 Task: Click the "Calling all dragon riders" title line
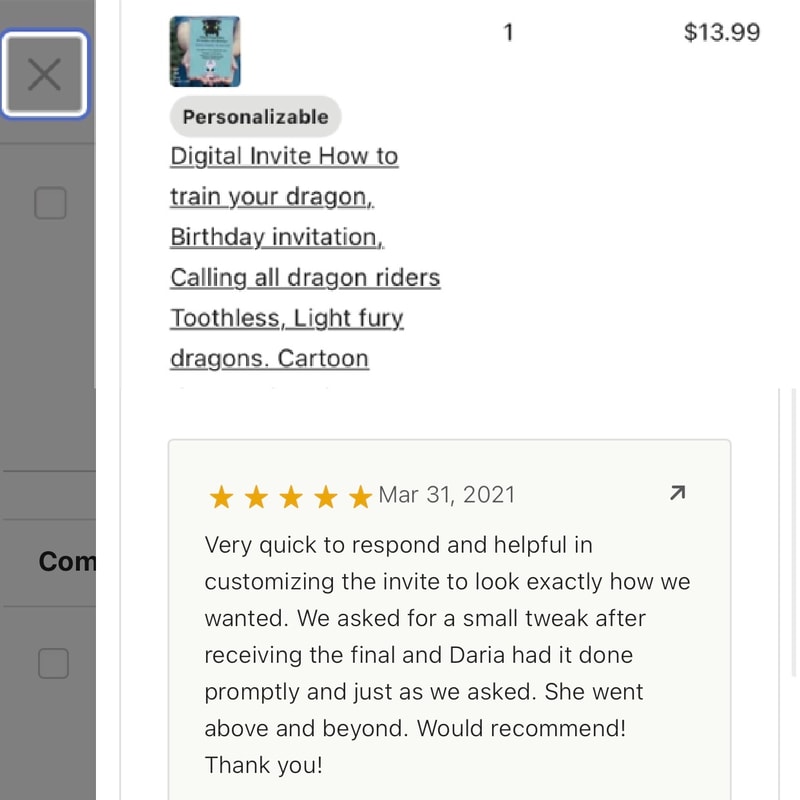pyautogui.click(x=305, y=277)
